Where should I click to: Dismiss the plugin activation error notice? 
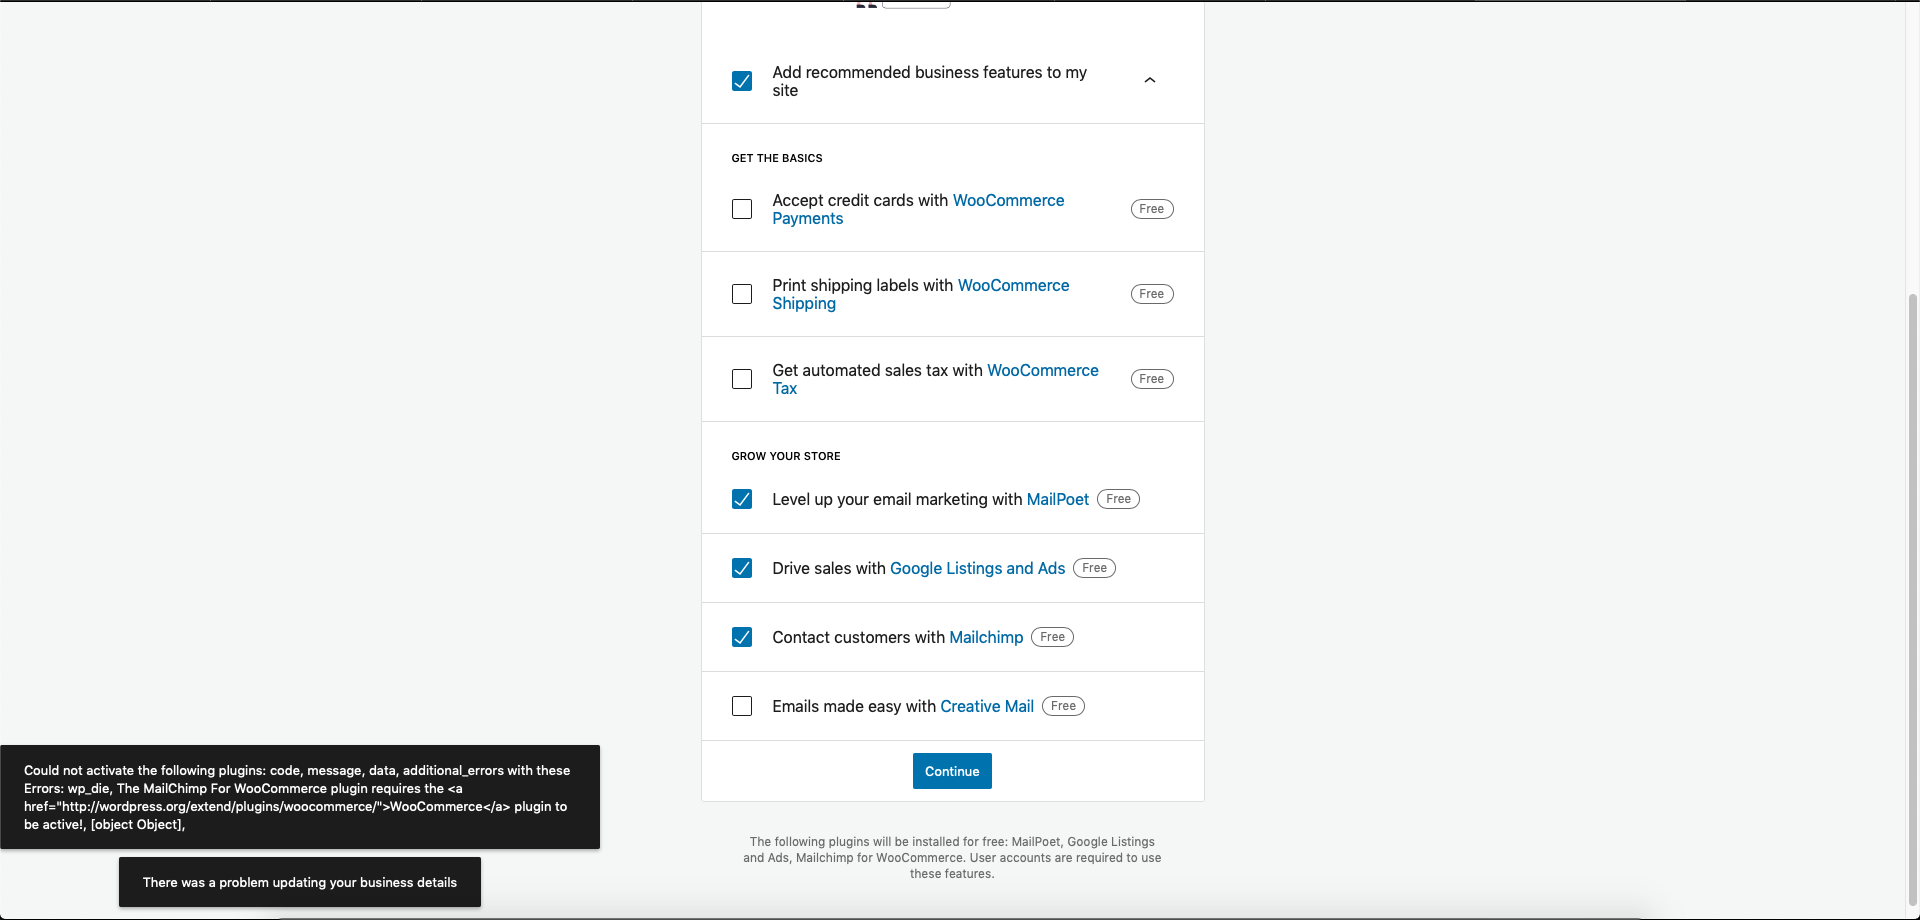300,797
